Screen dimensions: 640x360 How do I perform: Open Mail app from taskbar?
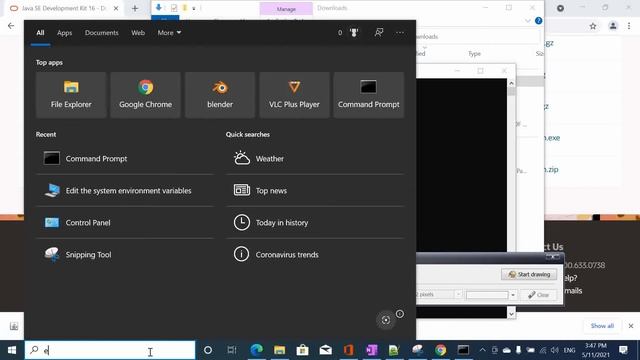(x=326, y=350)
